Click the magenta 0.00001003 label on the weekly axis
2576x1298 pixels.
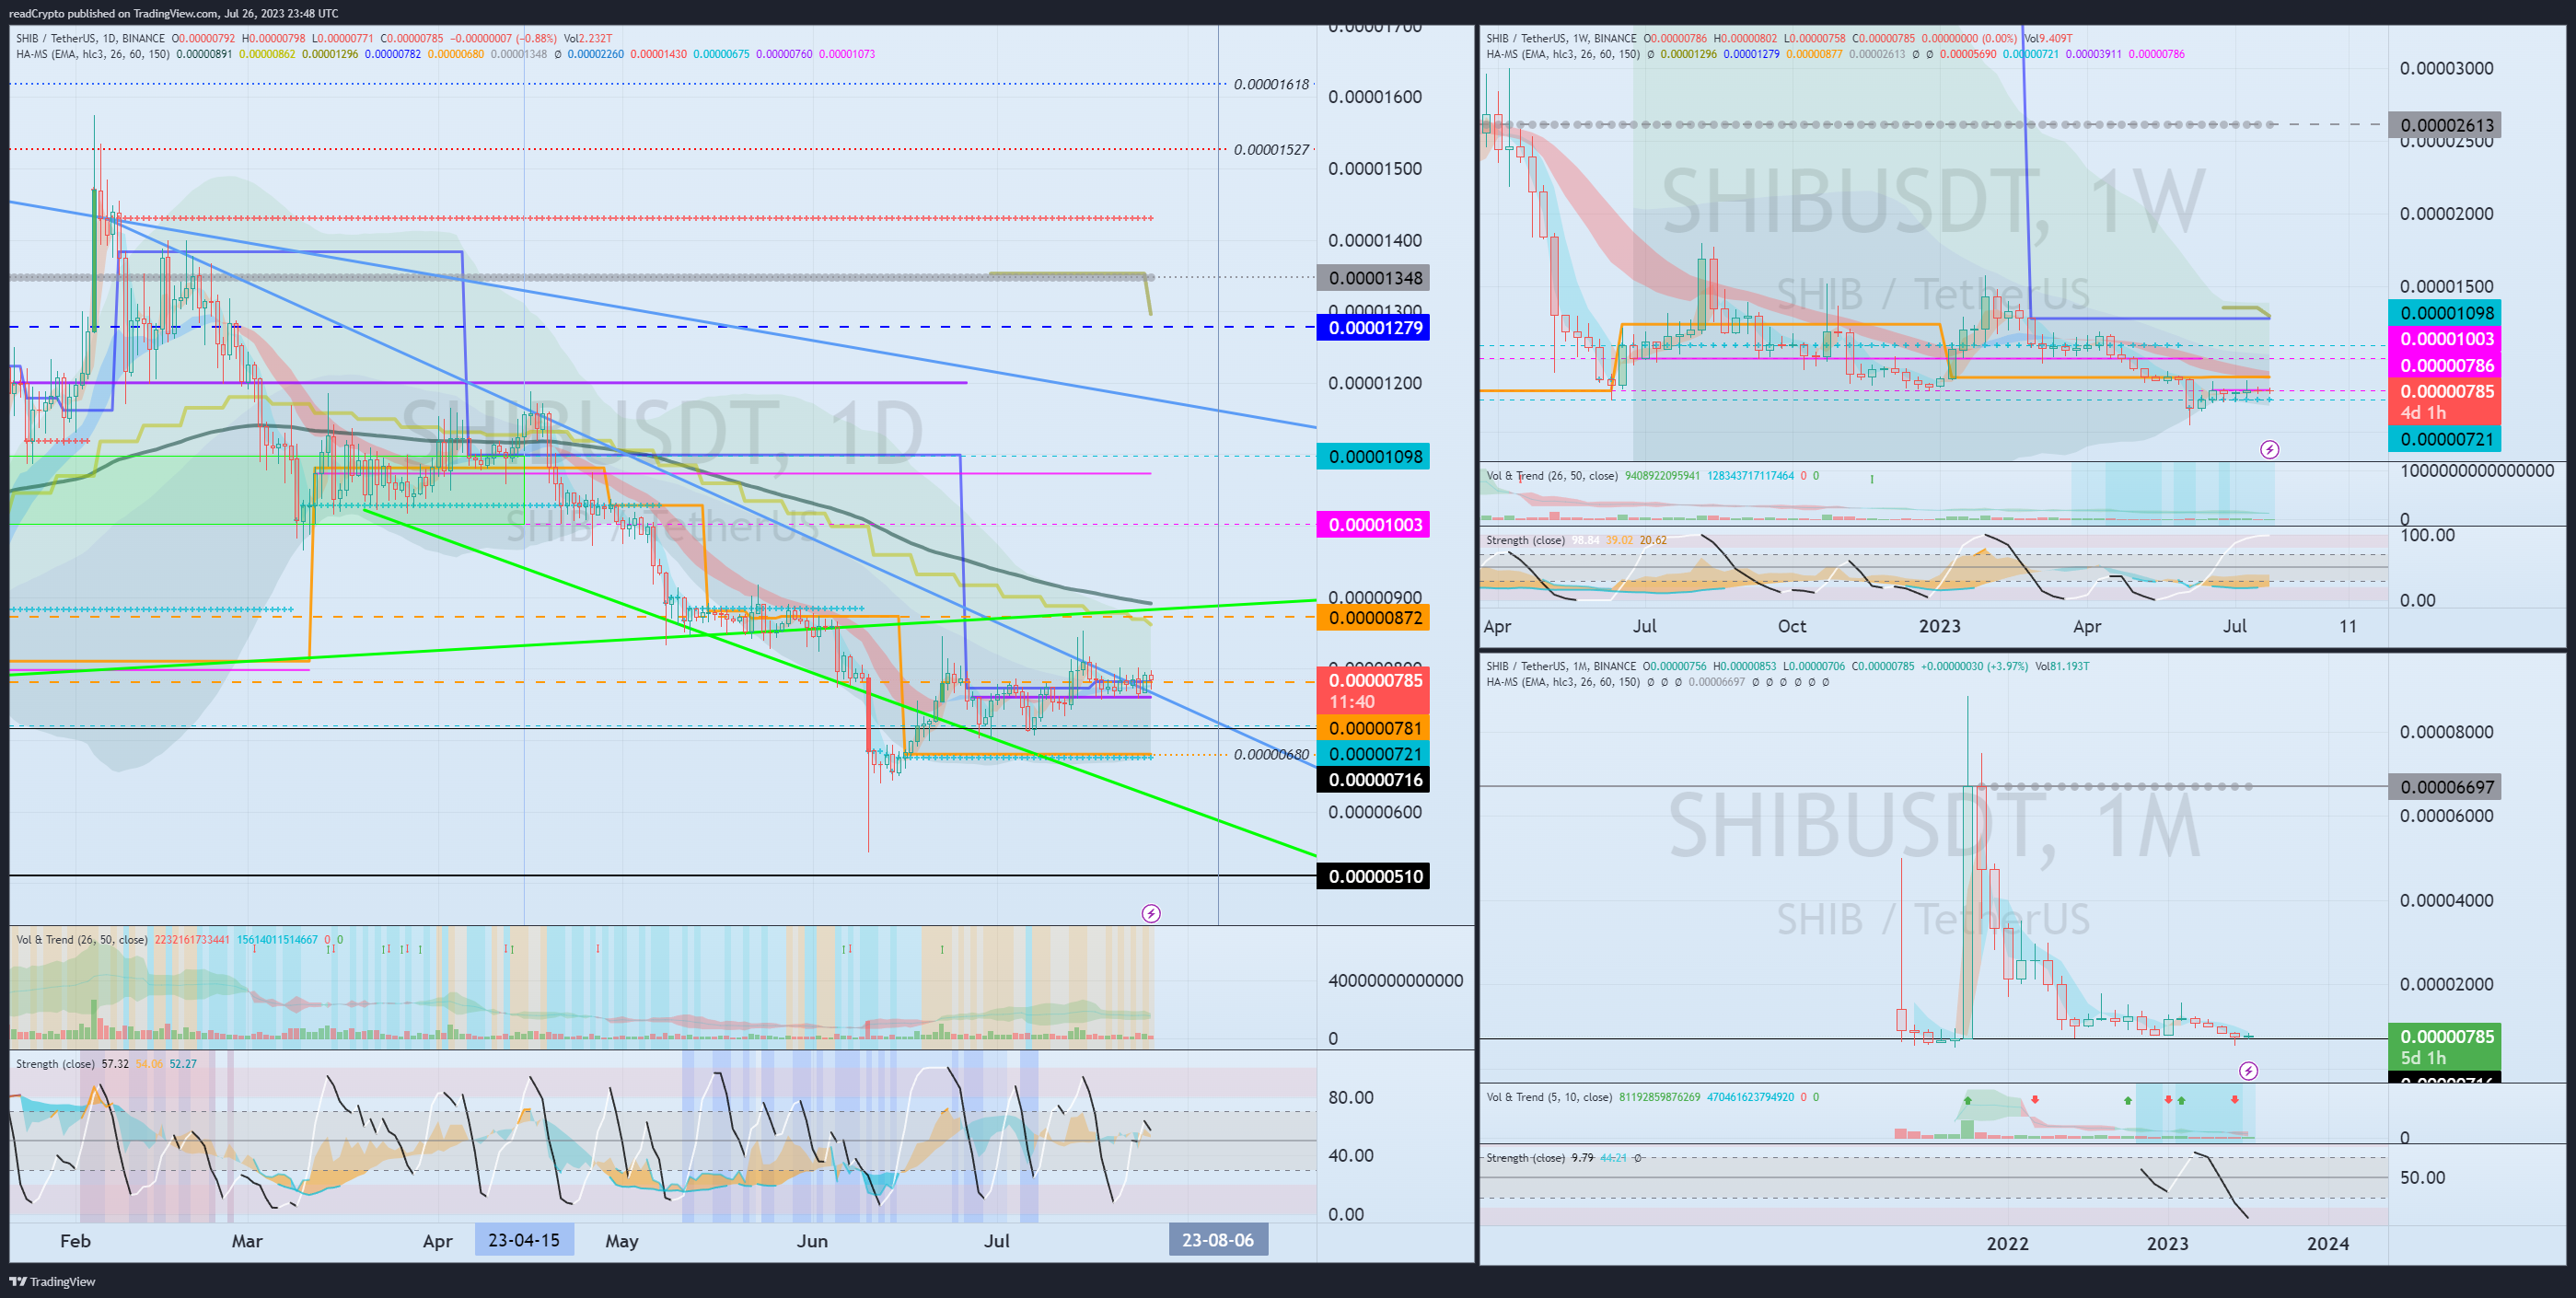[x=2444, y=339]
